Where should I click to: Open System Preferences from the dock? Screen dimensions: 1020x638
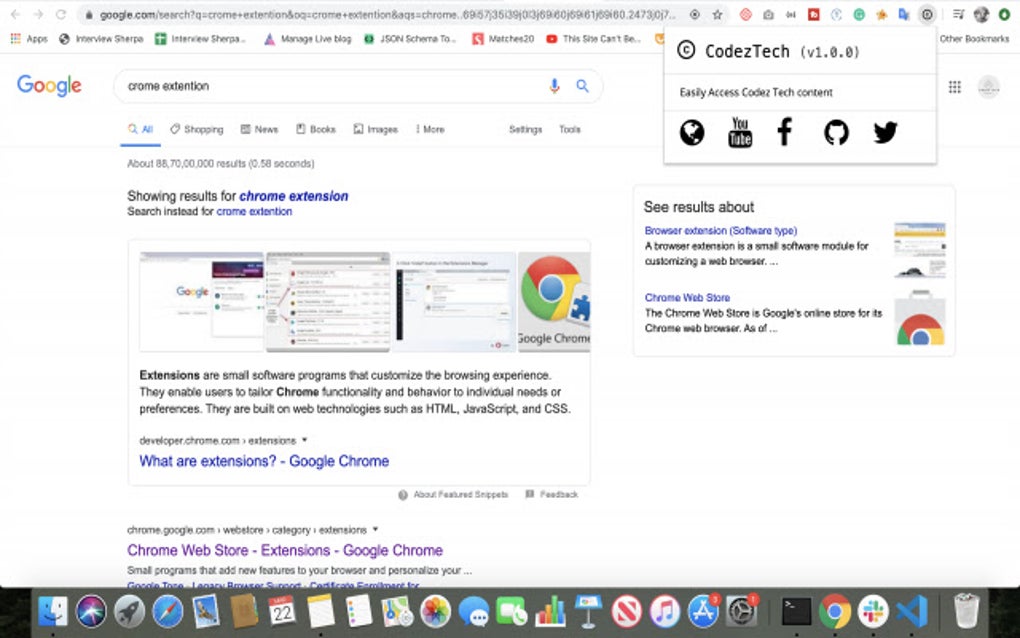point(742,611)
